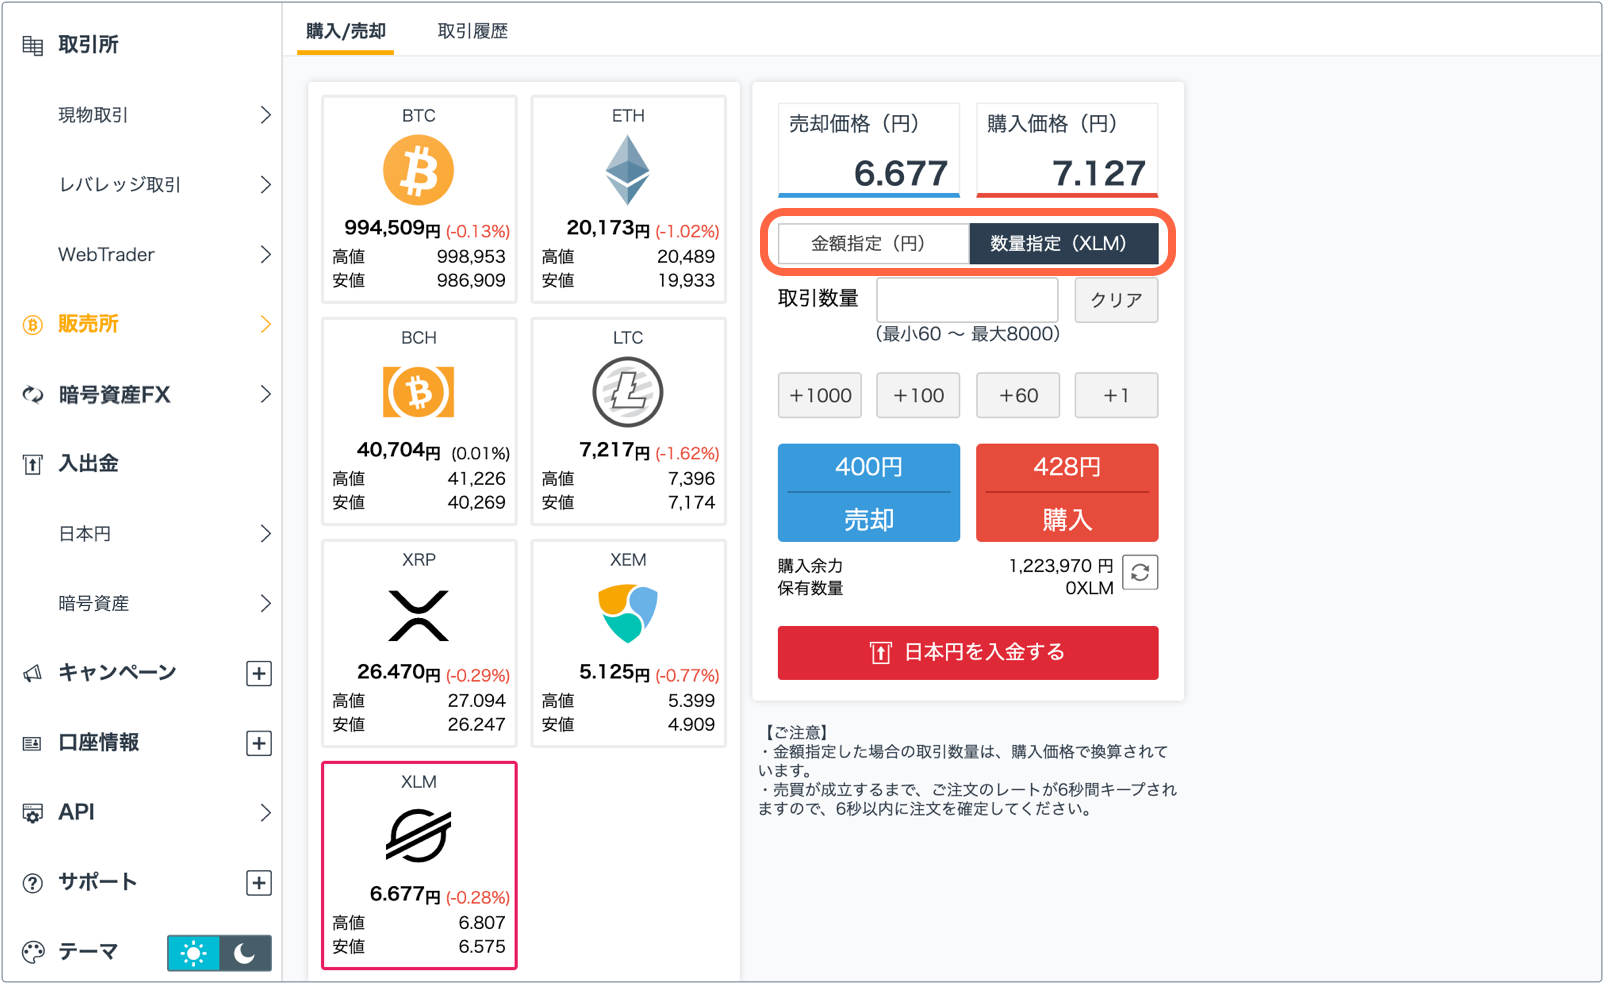This screenshot has width=1604, height=984.
Task: Select 数量指定（XLM） mode
Action: 1064,243
